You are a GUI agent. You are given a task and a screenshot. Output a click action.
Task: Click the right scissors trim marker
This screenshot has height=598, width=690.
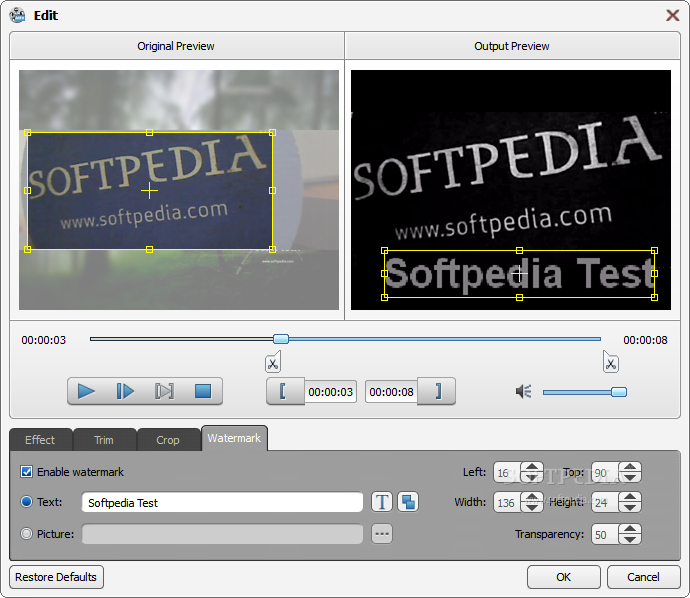610,362
